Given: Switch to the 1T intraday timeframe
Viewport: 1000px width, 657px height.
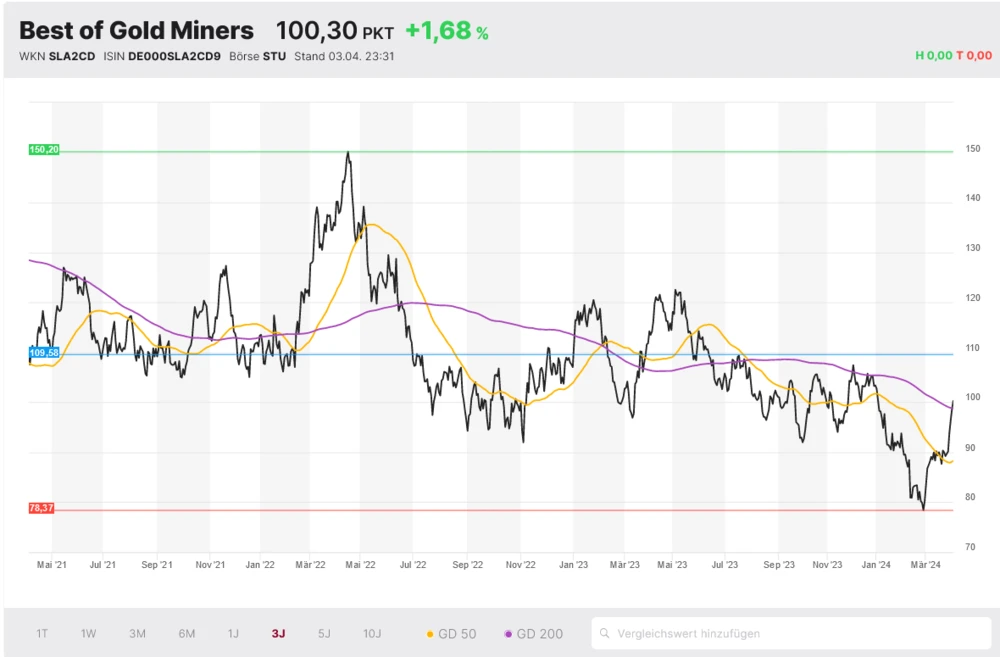Looking at the screenshot, I should click(42, 634).
